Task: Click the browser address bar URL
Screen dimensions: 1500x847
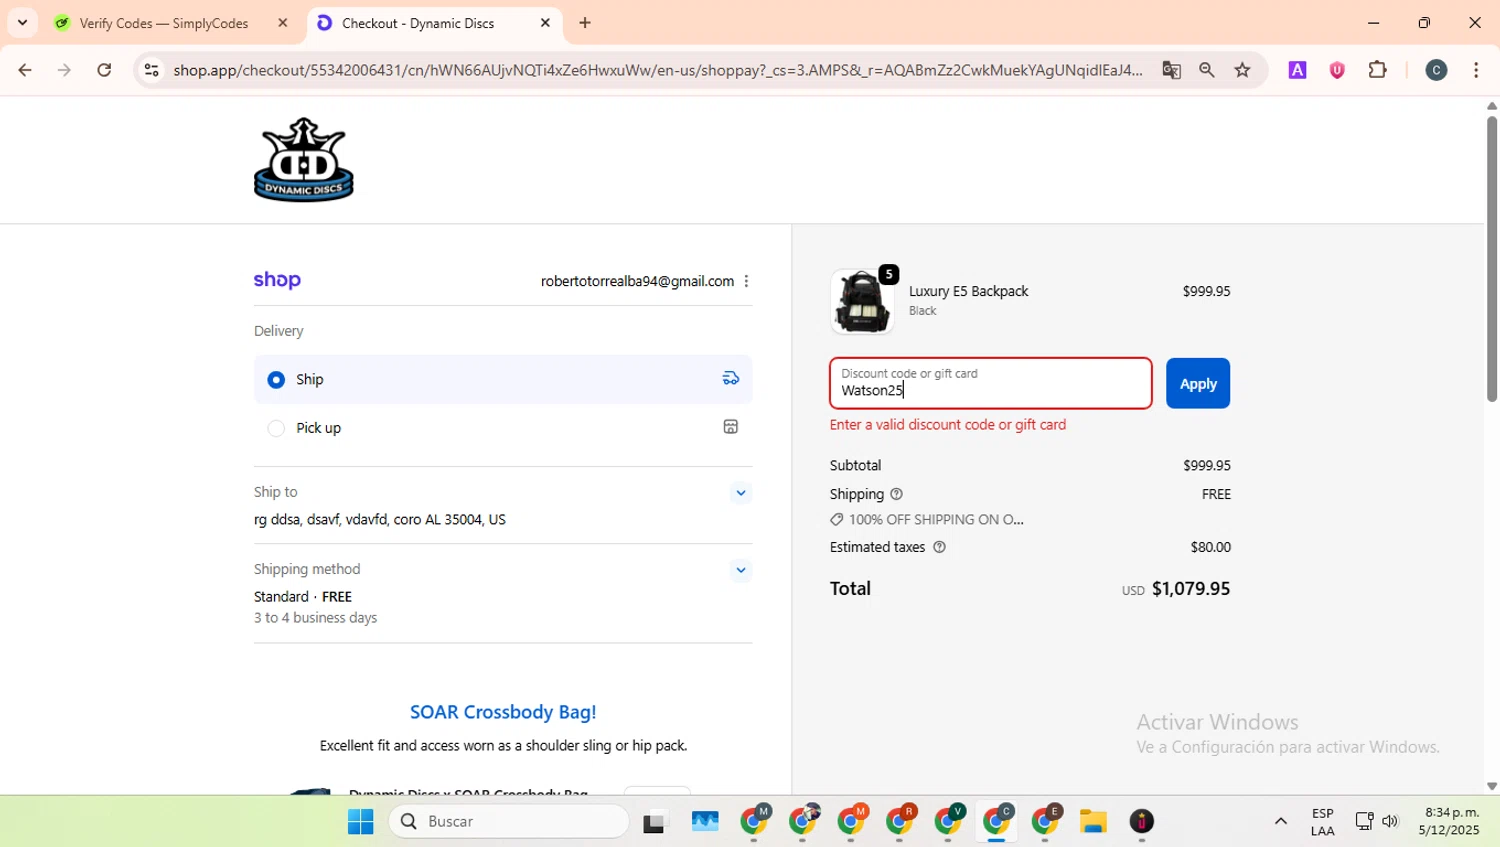Action: [x=657, y=70]
